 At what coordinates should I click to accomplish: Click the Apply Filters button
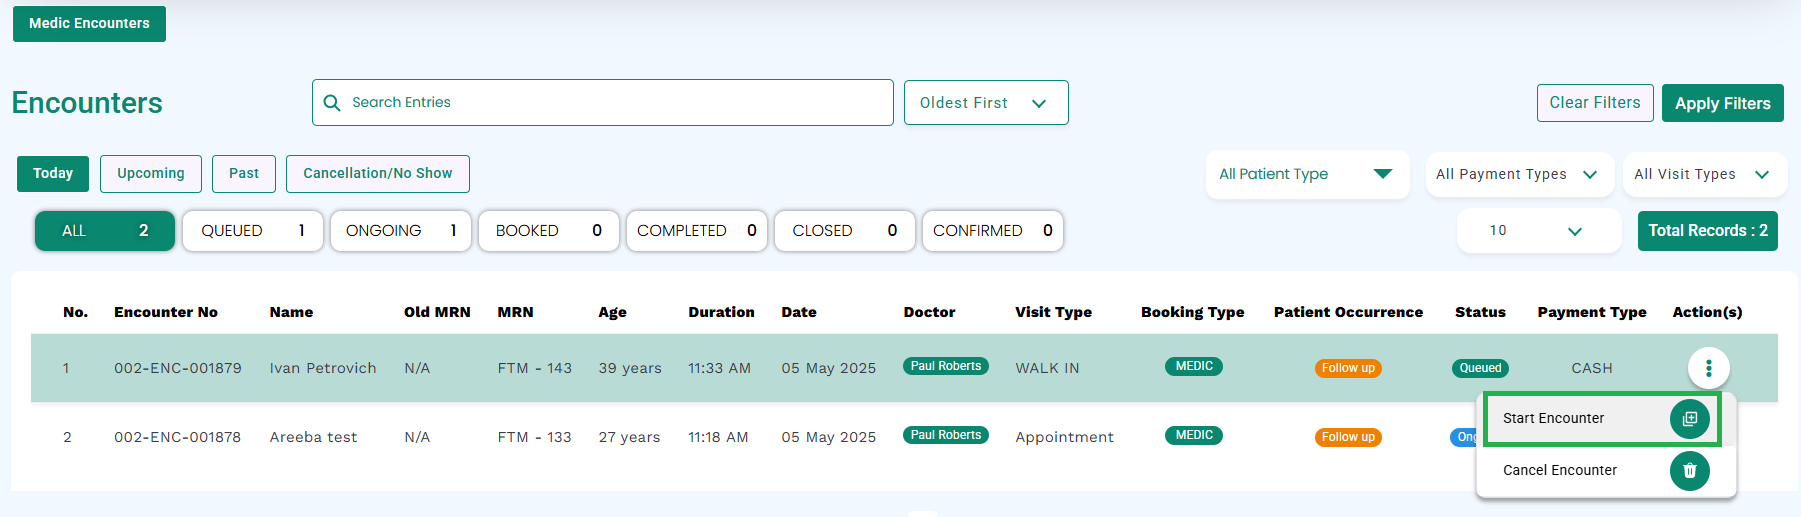click(1722, 103)
